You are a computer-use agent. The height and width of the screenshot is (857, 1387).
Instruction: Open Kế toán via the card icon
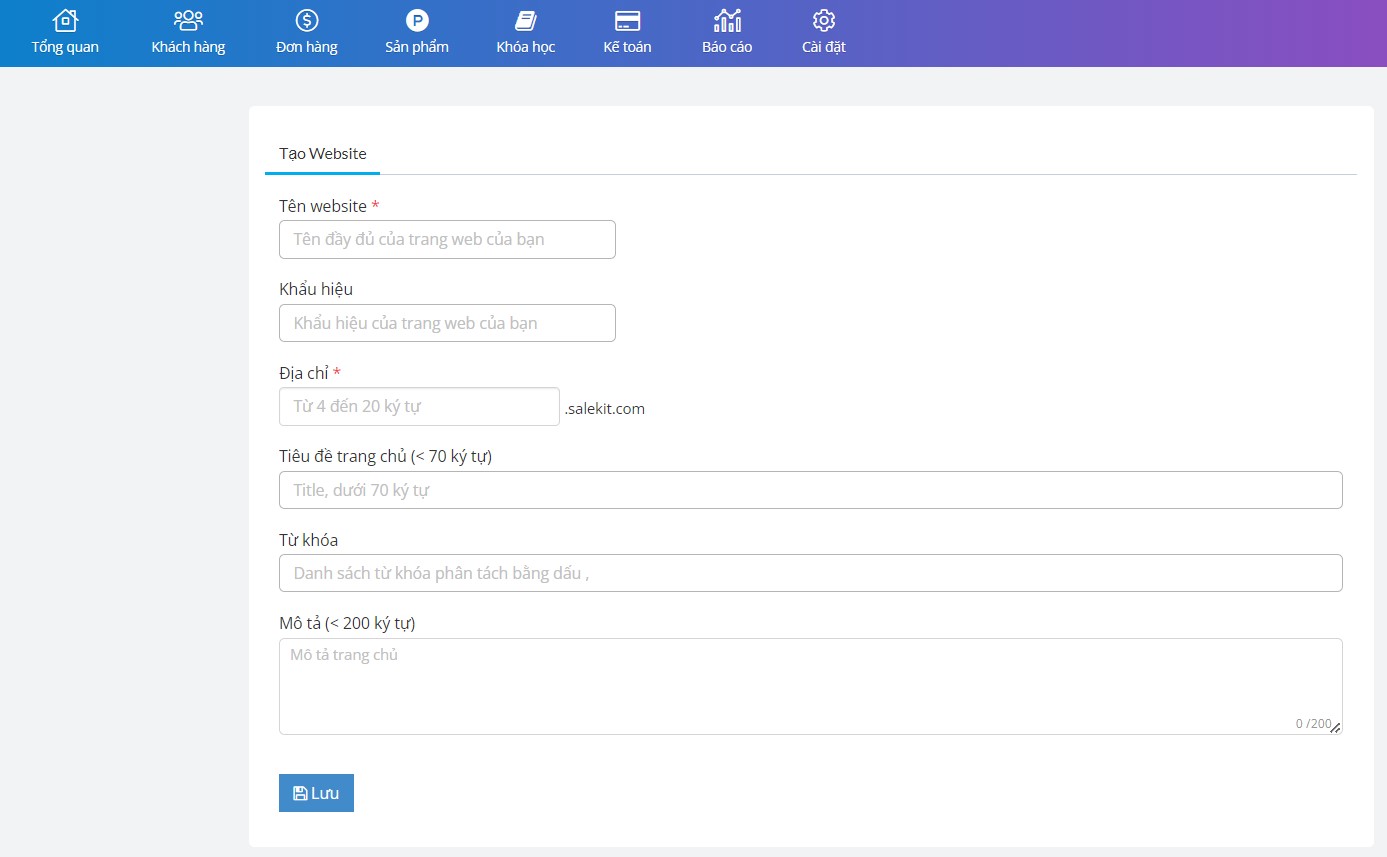[627, 20]
